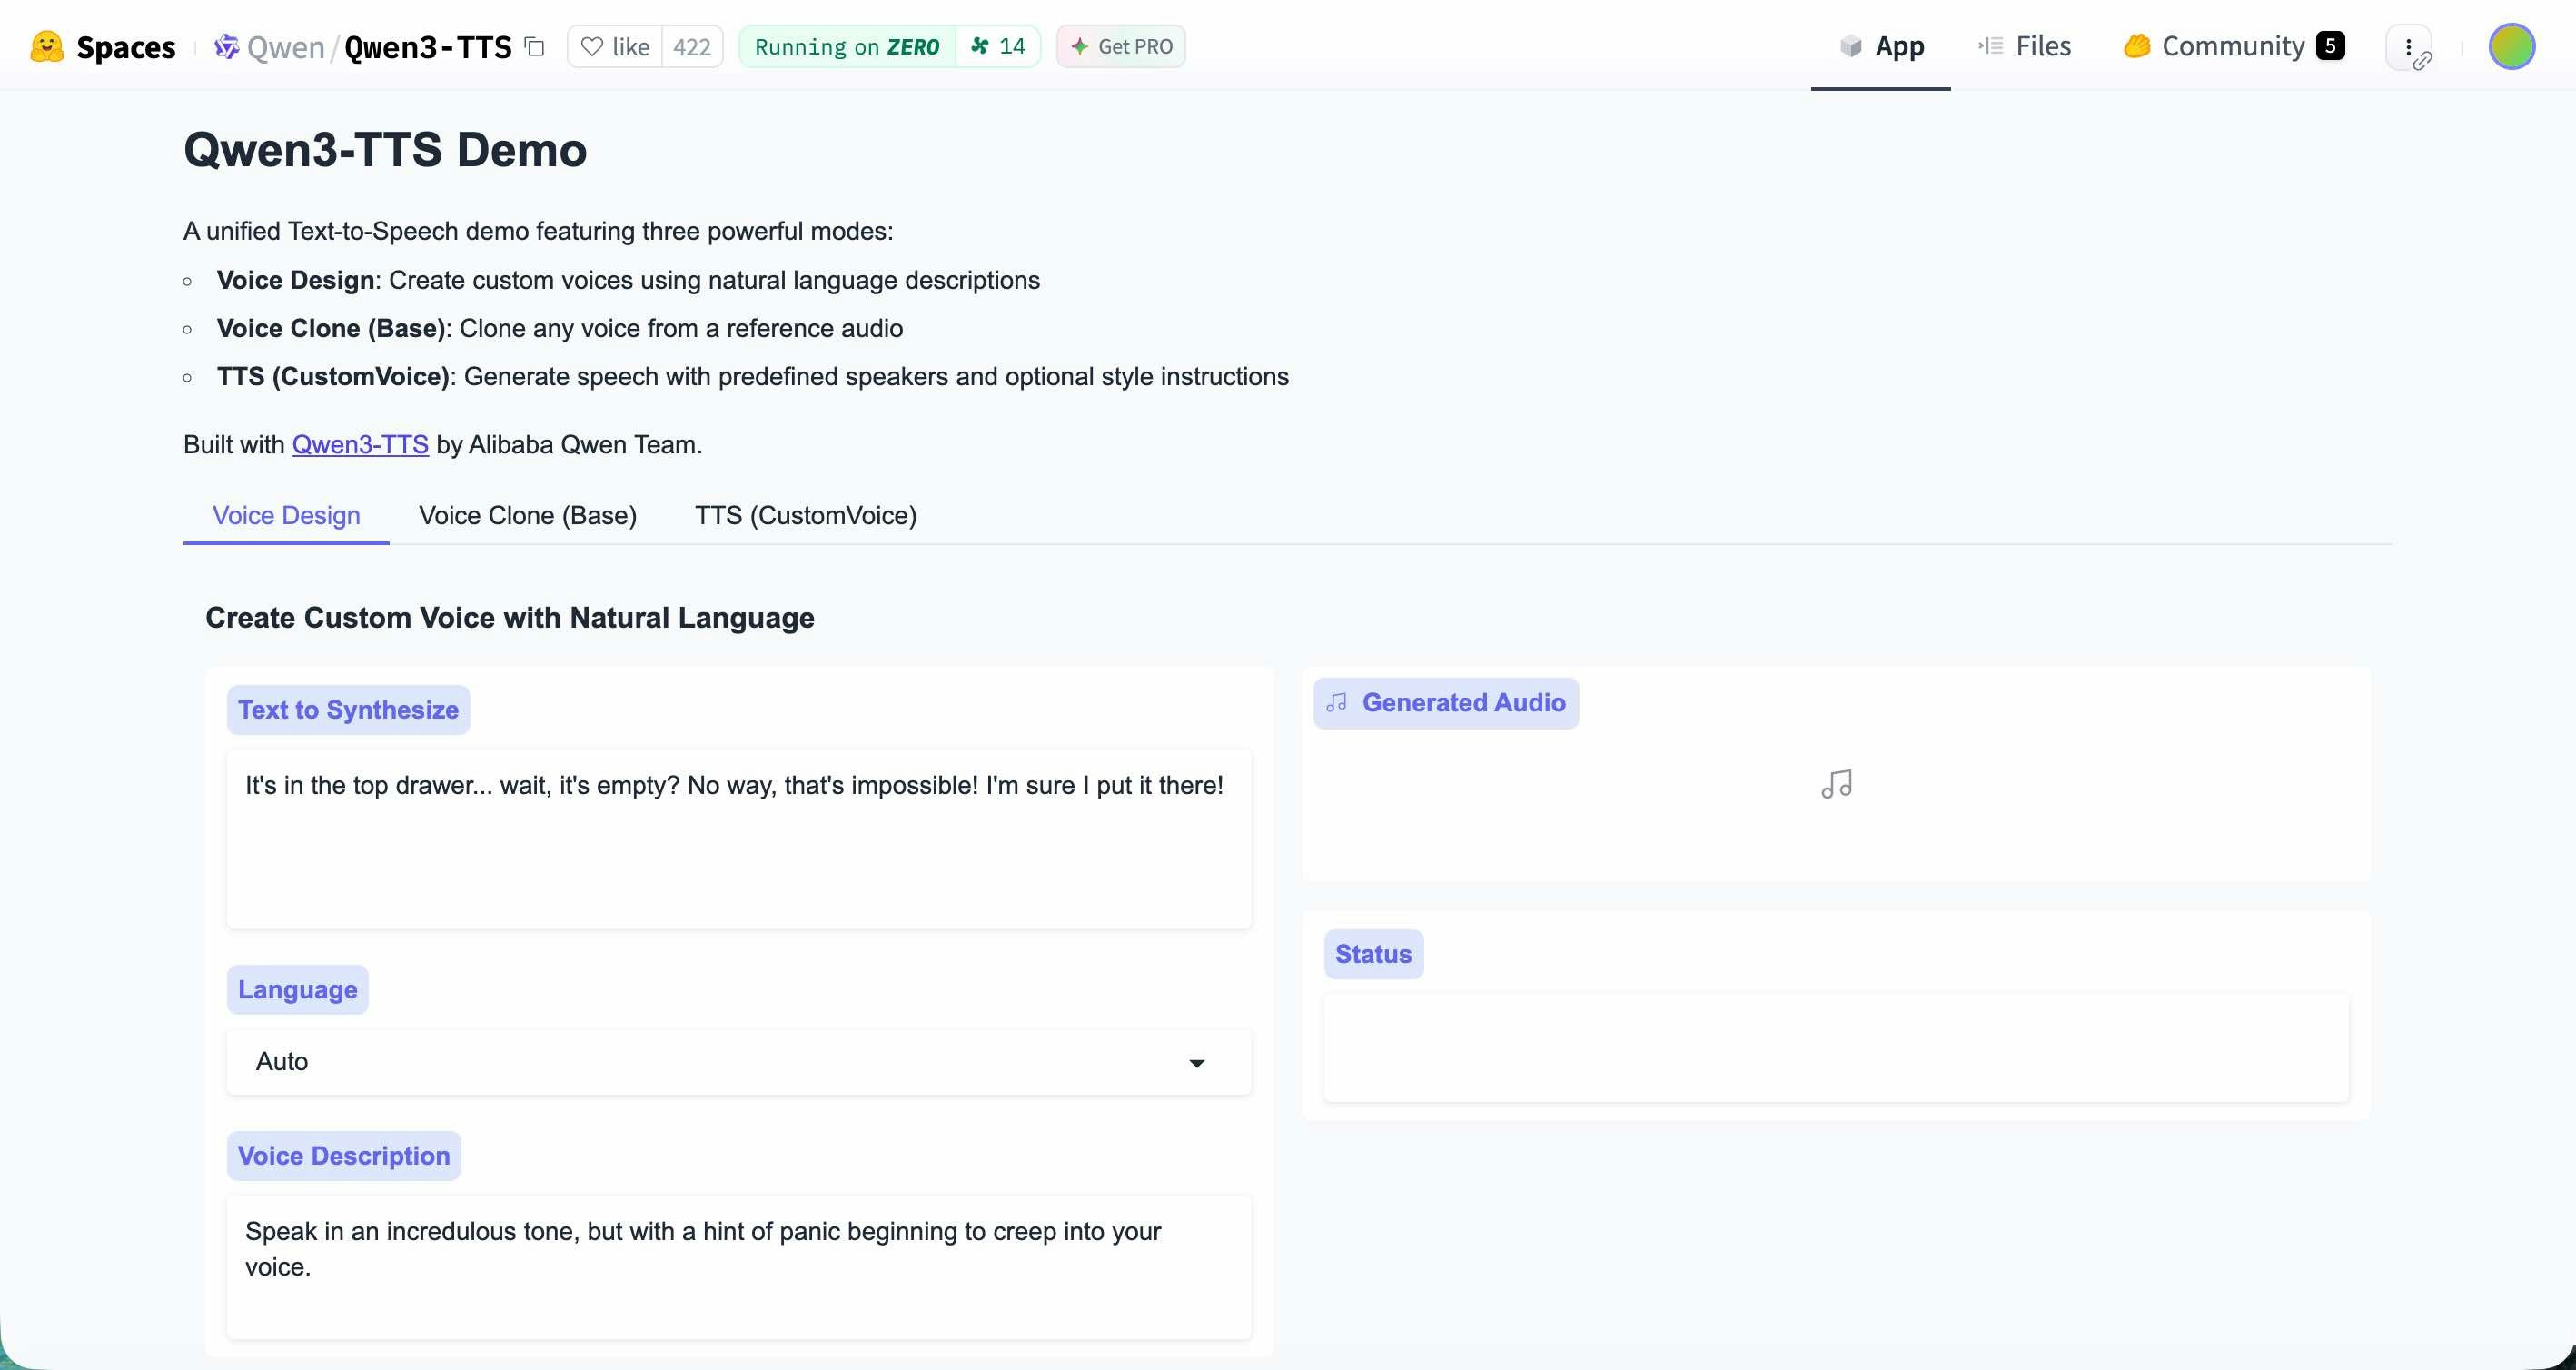Switch to the Voice Clone (Base) tab
Viewport: 2576px width, 1370px height.
tap(527, 516)
